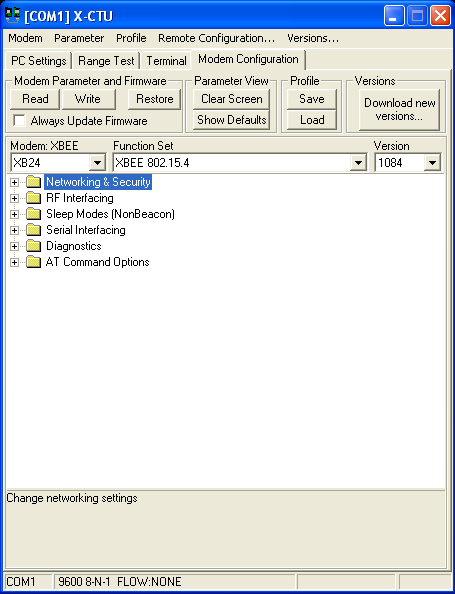Open the Function Set dropdown
The height and width of the screenshot is (594, 455).
click(x=358, y=163)
